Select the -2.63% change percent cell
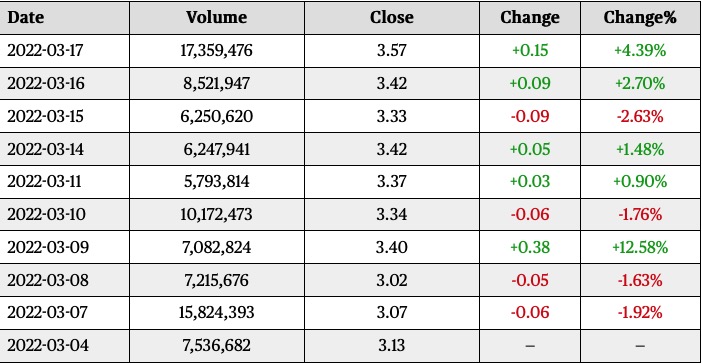This screenshot has height=364, width=702. (640, 116)
